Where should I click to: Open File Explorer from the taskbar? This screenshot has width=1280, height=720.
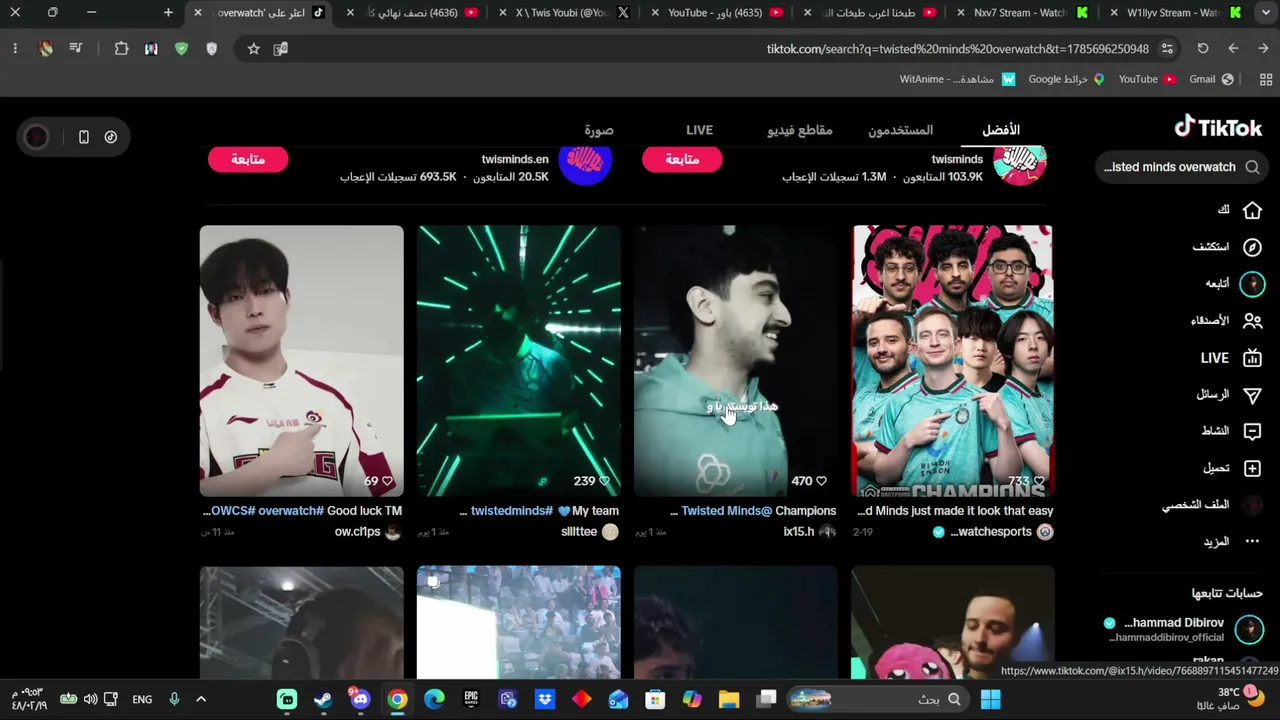(x=729, y=699)
